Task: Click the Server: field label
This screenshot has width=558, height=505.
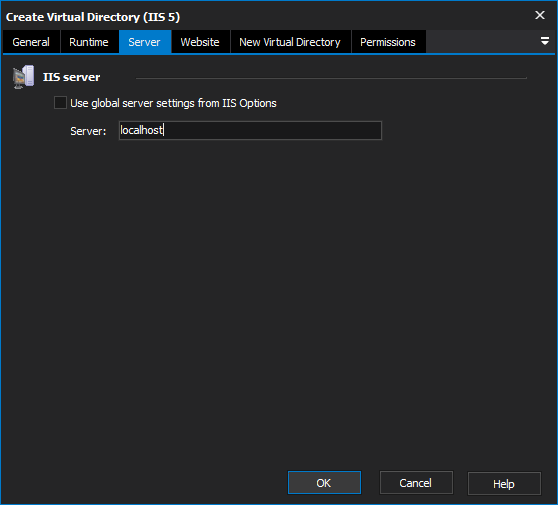Action: click(88, 131)
